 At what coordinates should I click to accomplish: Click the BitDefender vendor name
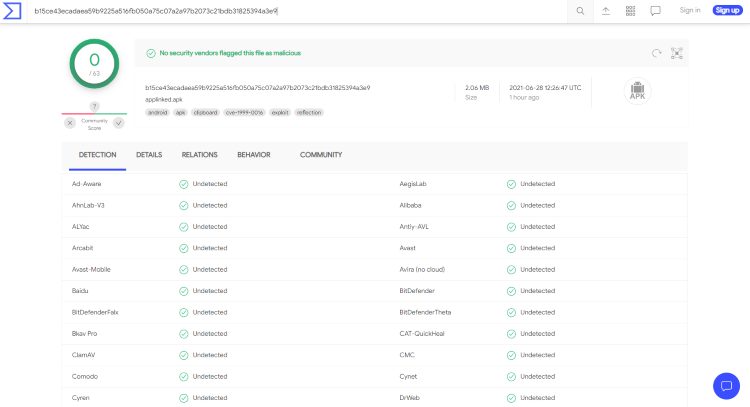(417, 291)
